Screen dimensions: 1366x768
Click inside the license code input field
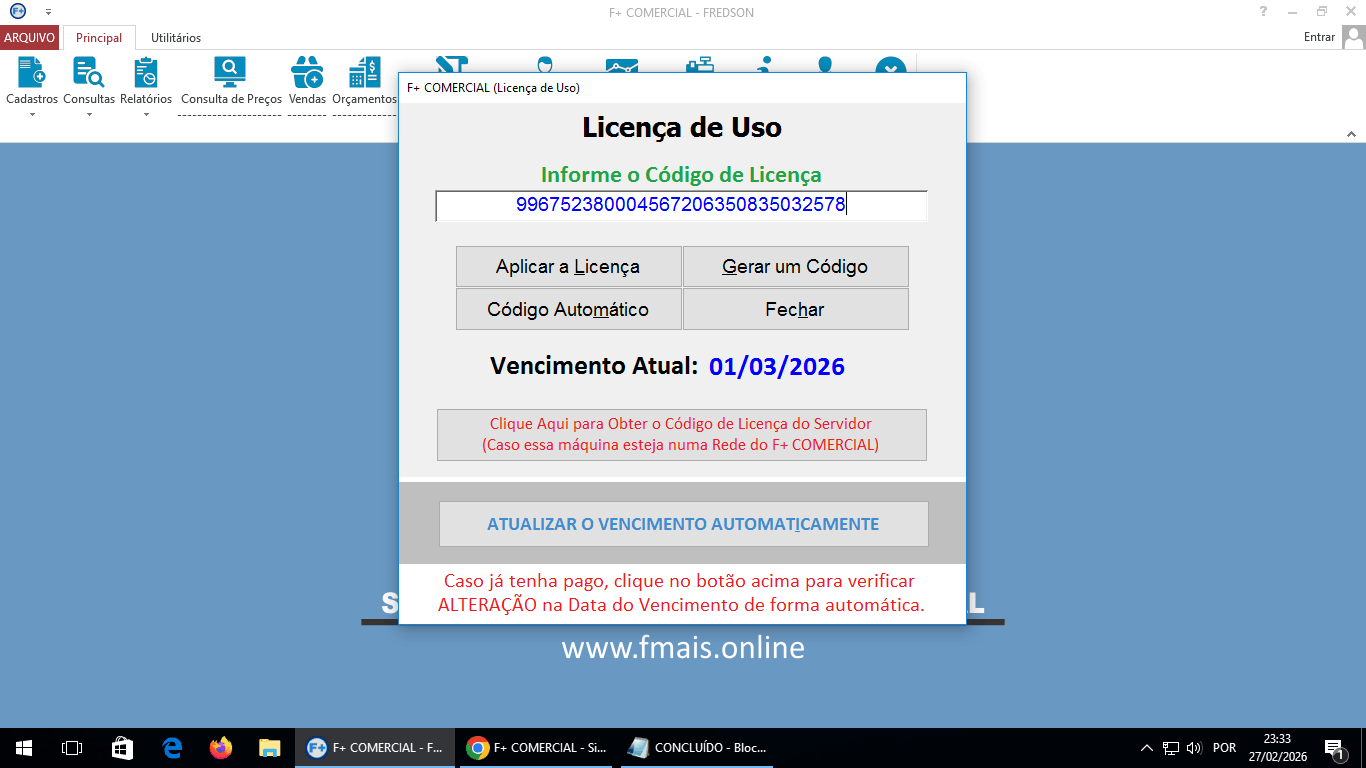point(682,205)
